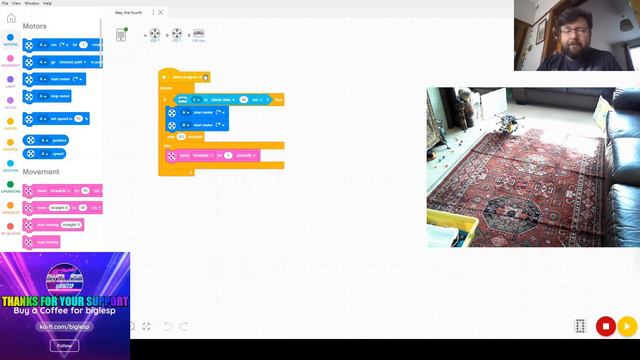640x360 pixels.
Task: Open seconds unit dropdown in canvas move block
Action: [x=246, y=156]
